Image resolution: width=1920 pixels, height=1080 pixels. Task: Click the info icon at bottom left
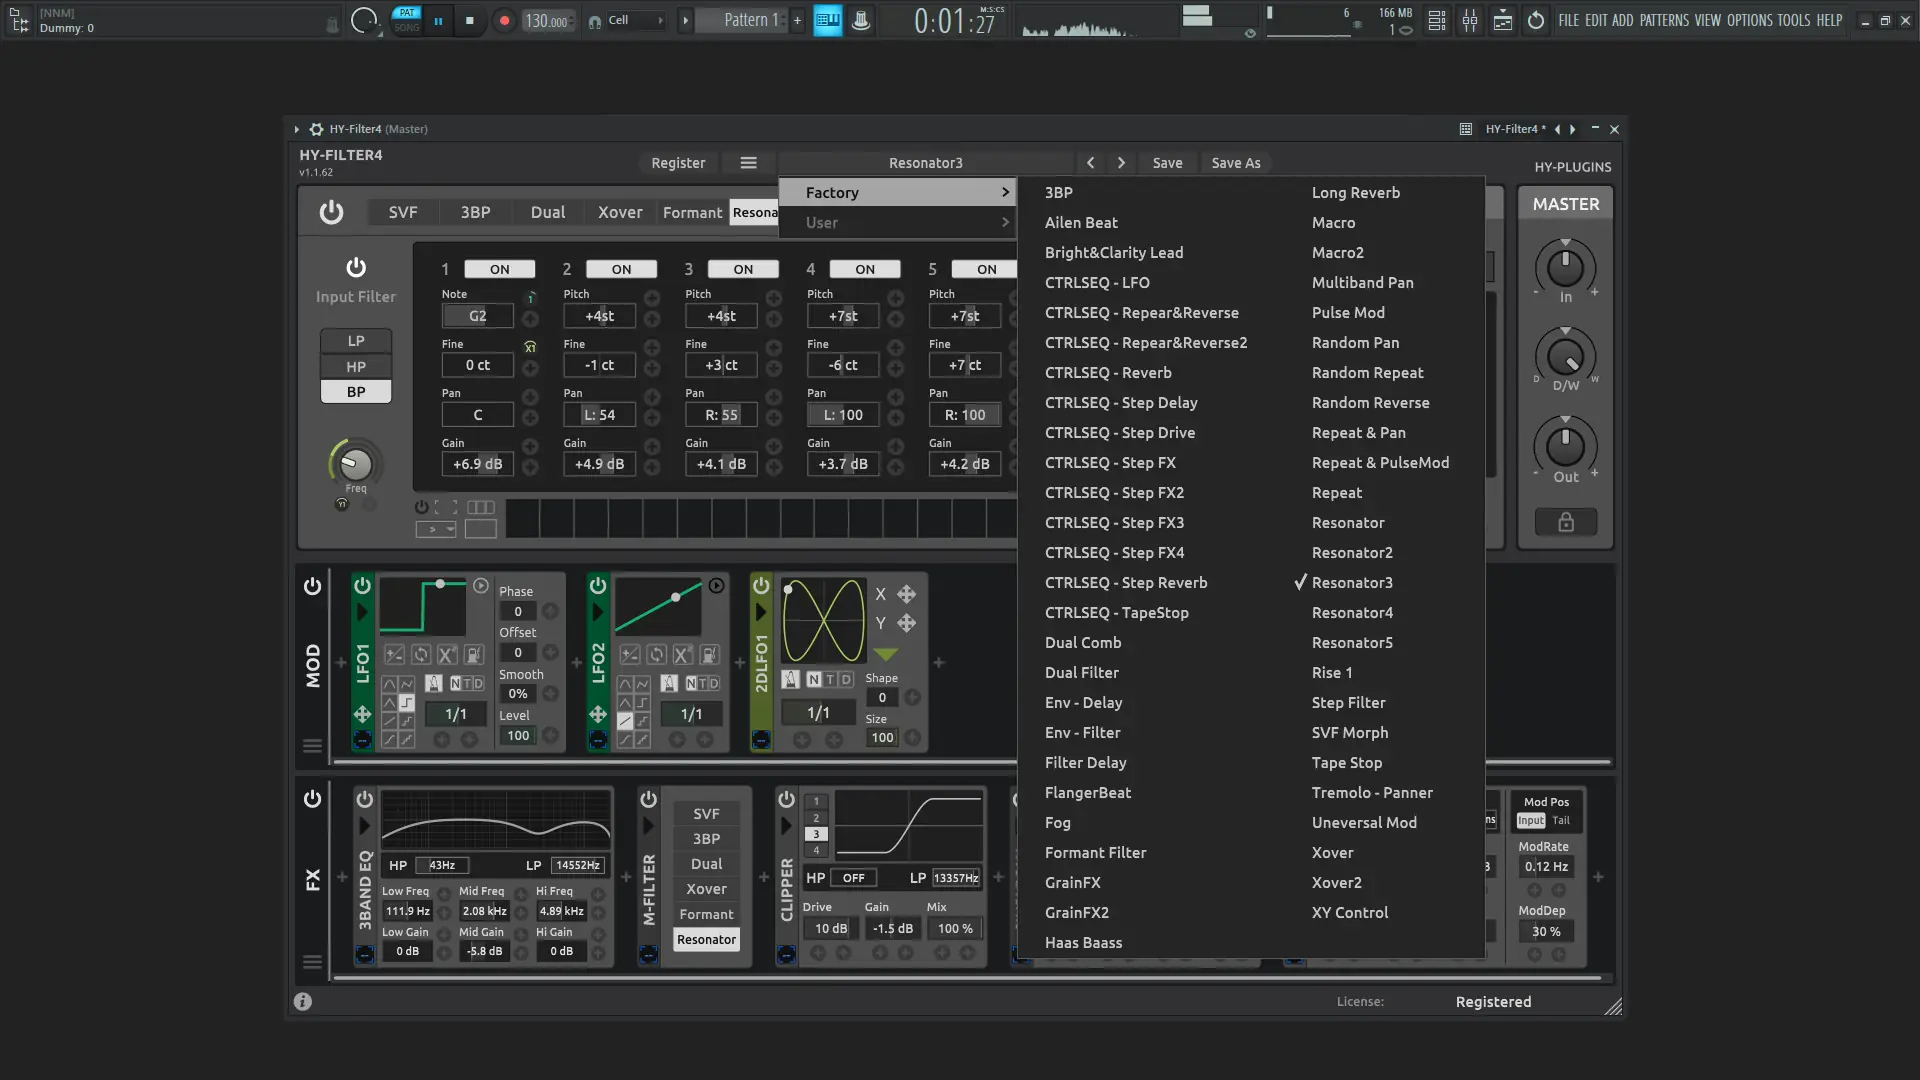coord(303,1001)
